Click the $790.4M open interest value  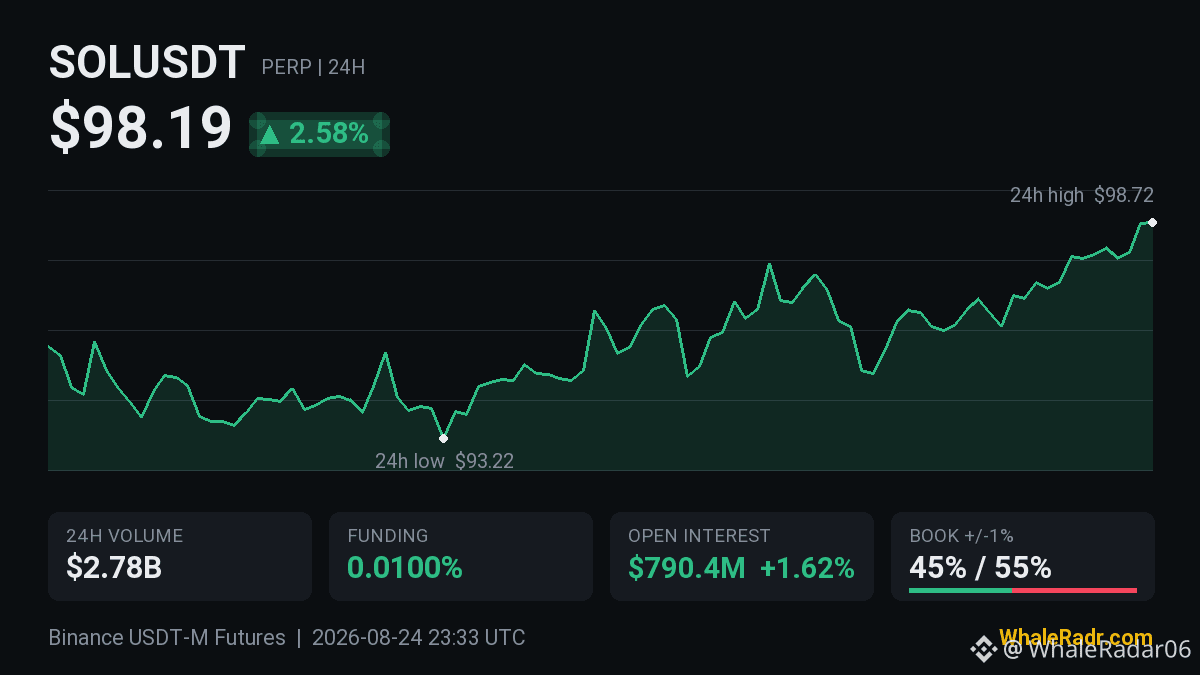pyautogui.click(x=687, y=569)
